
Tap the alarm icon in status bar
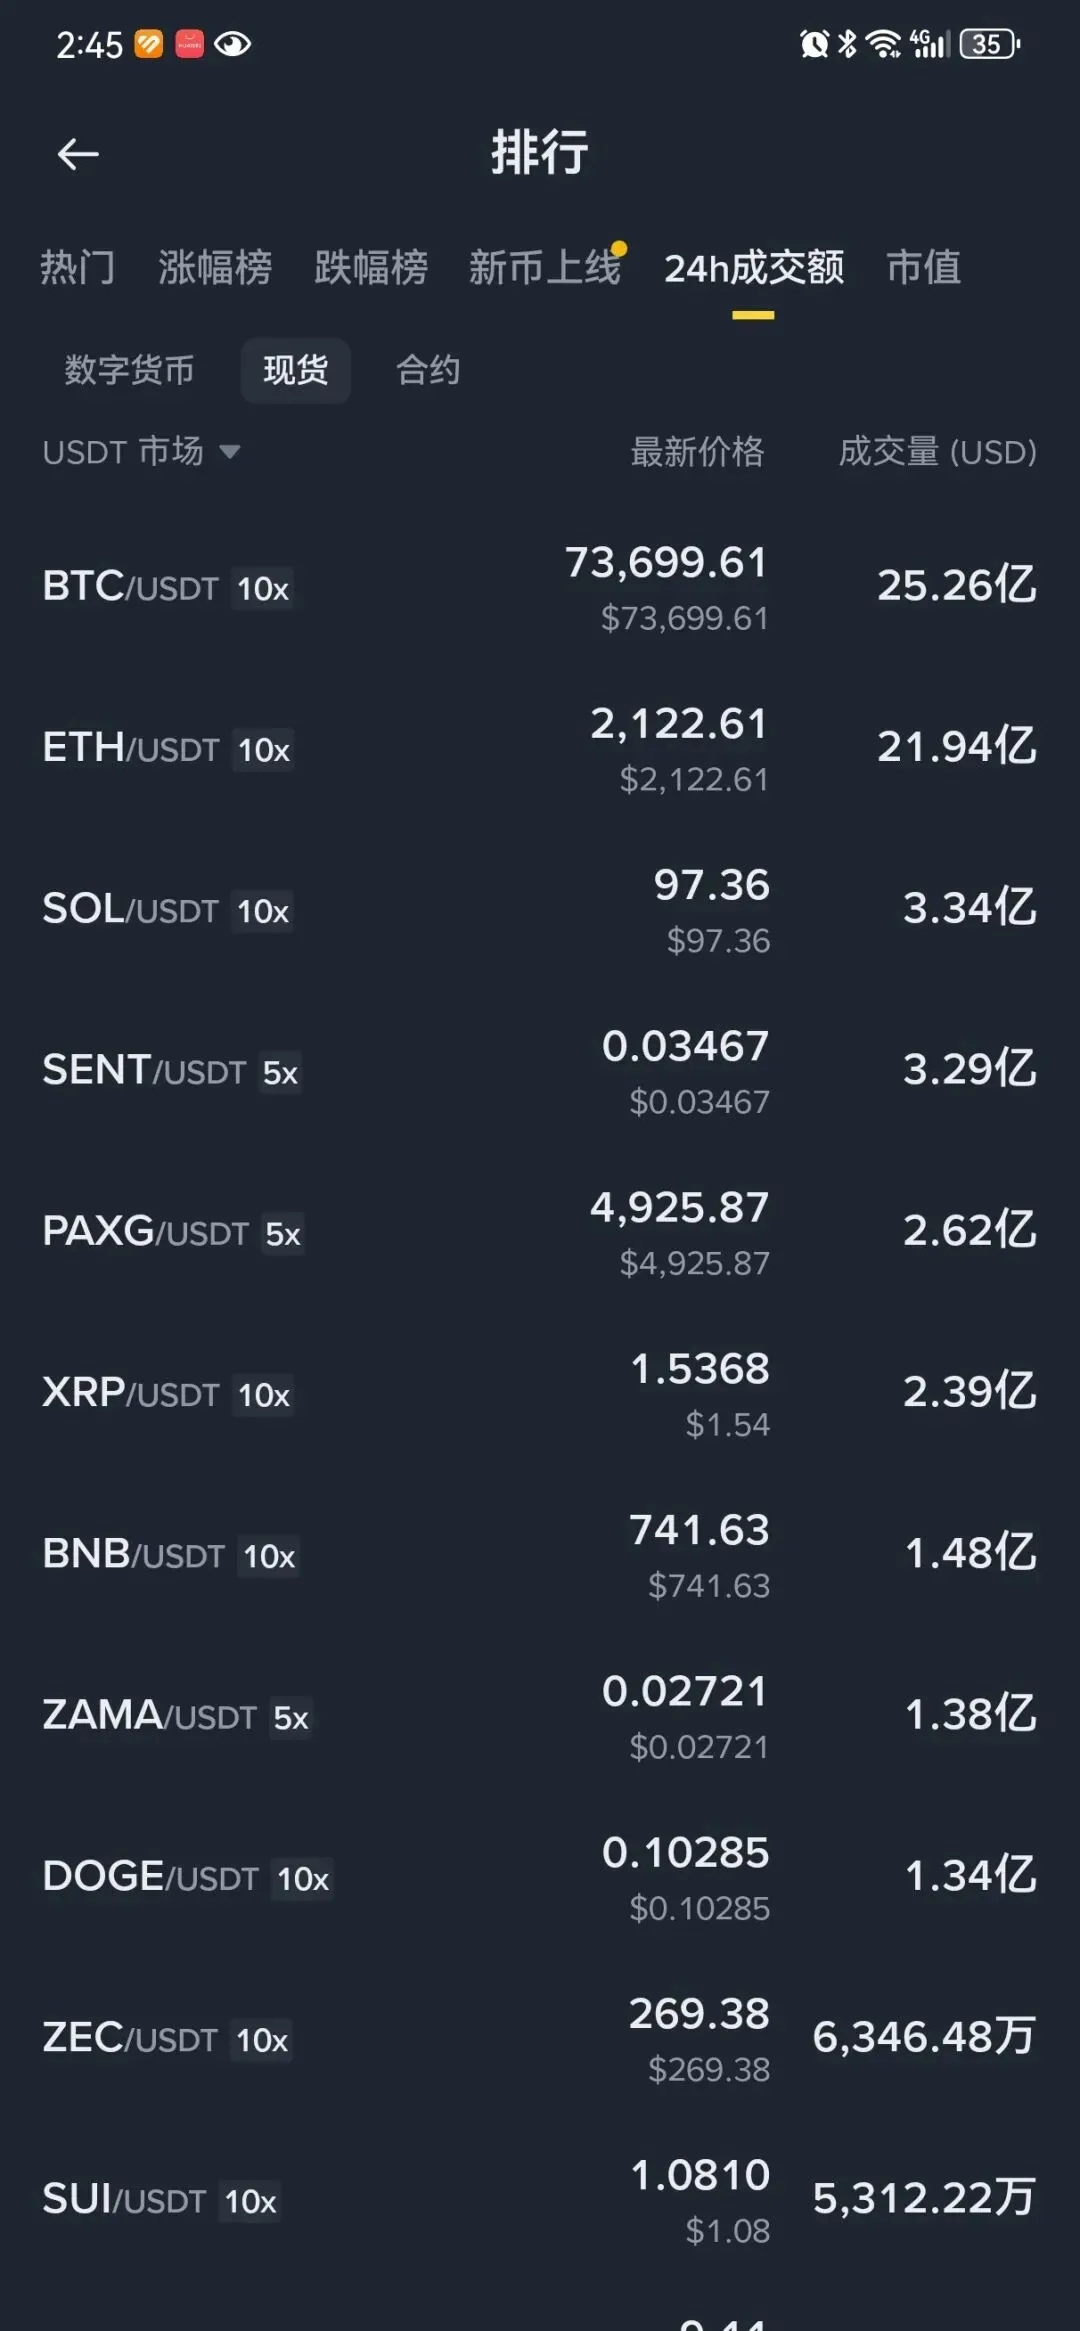tap(814, 44)
